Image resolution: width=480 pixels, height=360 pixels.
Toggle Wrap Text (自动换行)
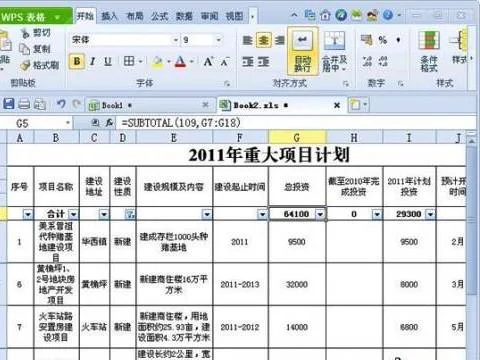[x=302, y=52]
